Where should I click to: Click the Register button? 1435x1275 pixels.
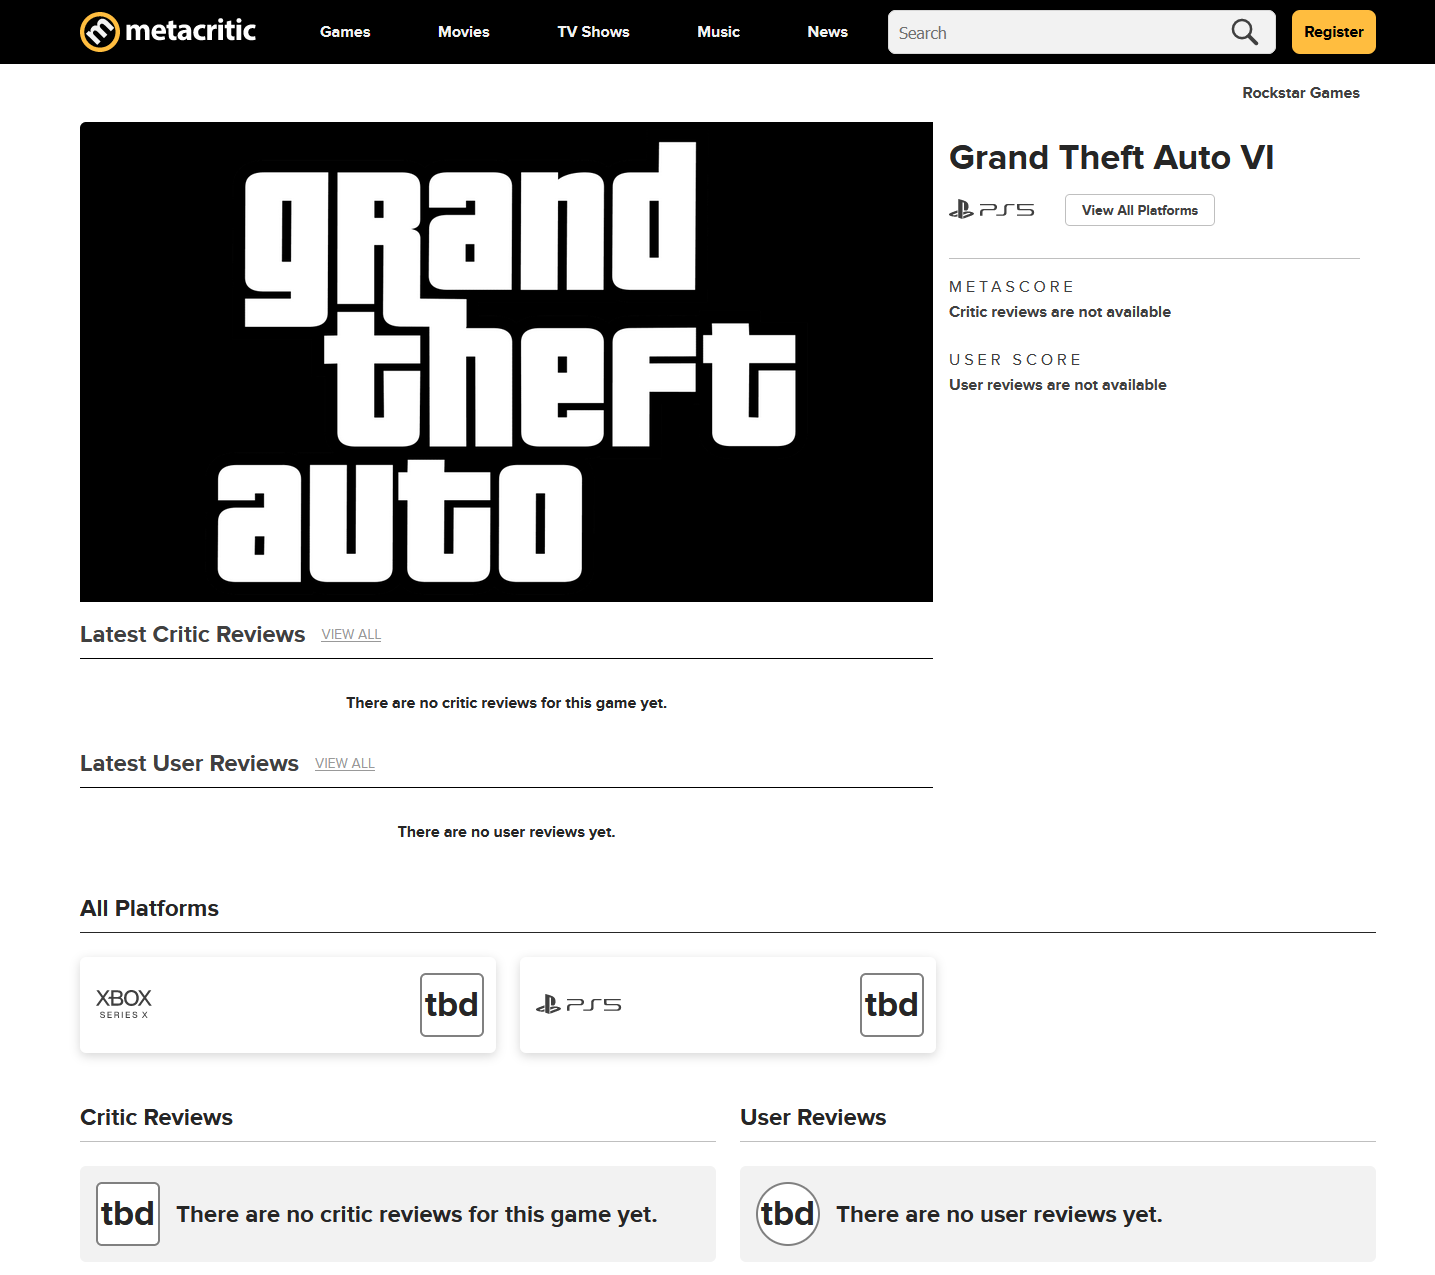pos(1334,32)
